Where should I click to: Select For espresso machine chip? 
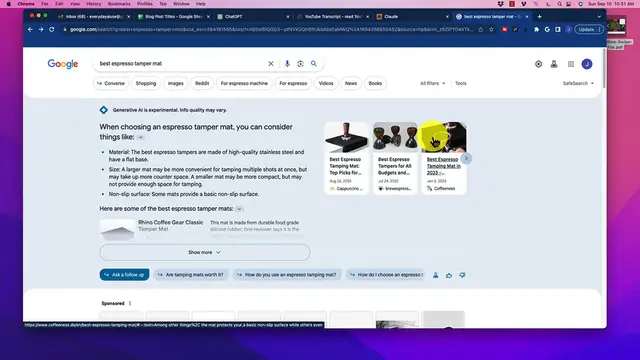tap(244, 83)
